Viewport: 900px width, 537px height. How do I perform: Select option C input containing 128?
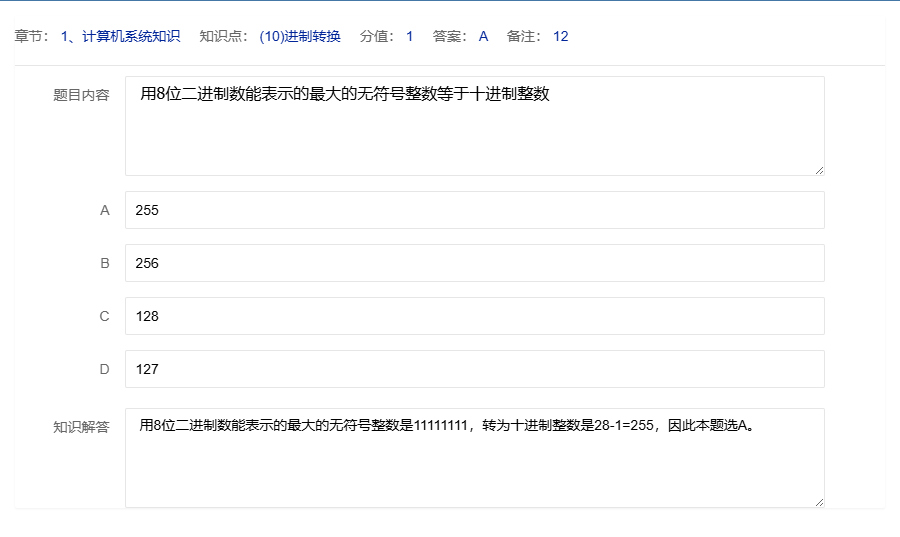(x=474, y=316)
